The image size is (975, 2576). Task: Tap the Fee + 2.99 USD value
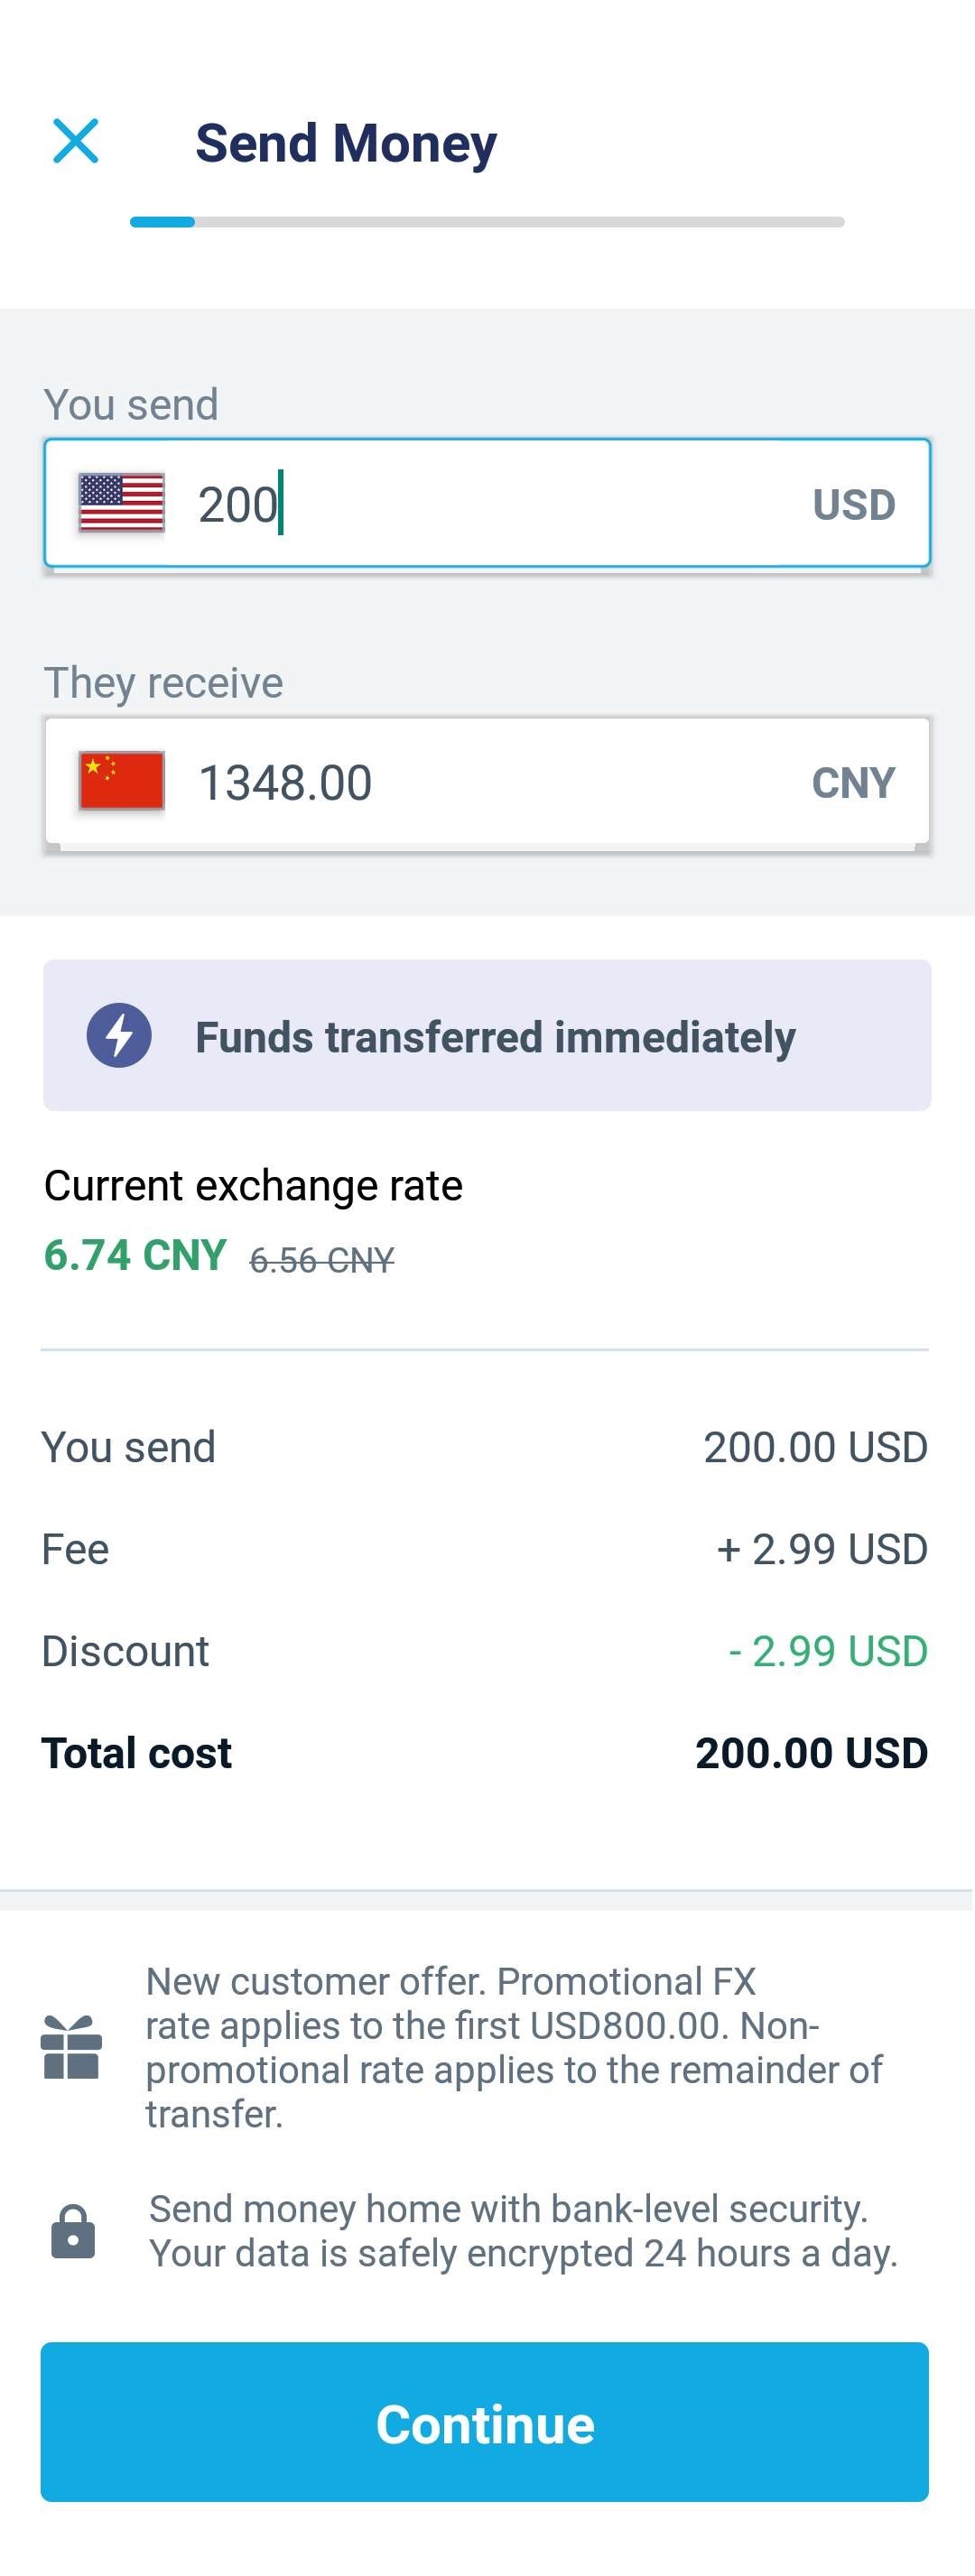pos(822,1549)
